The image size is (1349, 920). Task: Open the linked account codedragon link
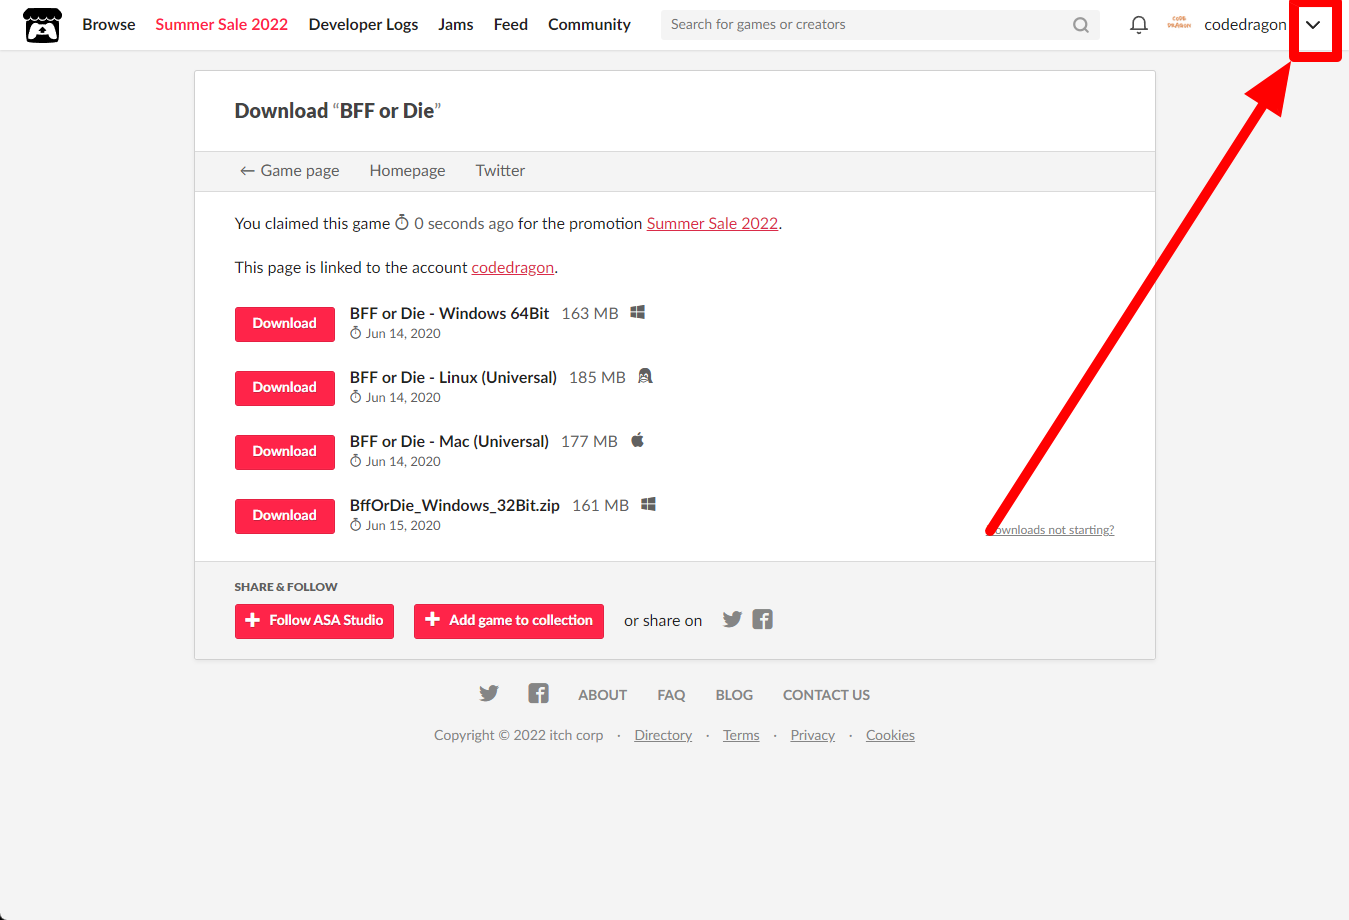tap(512, 267)
